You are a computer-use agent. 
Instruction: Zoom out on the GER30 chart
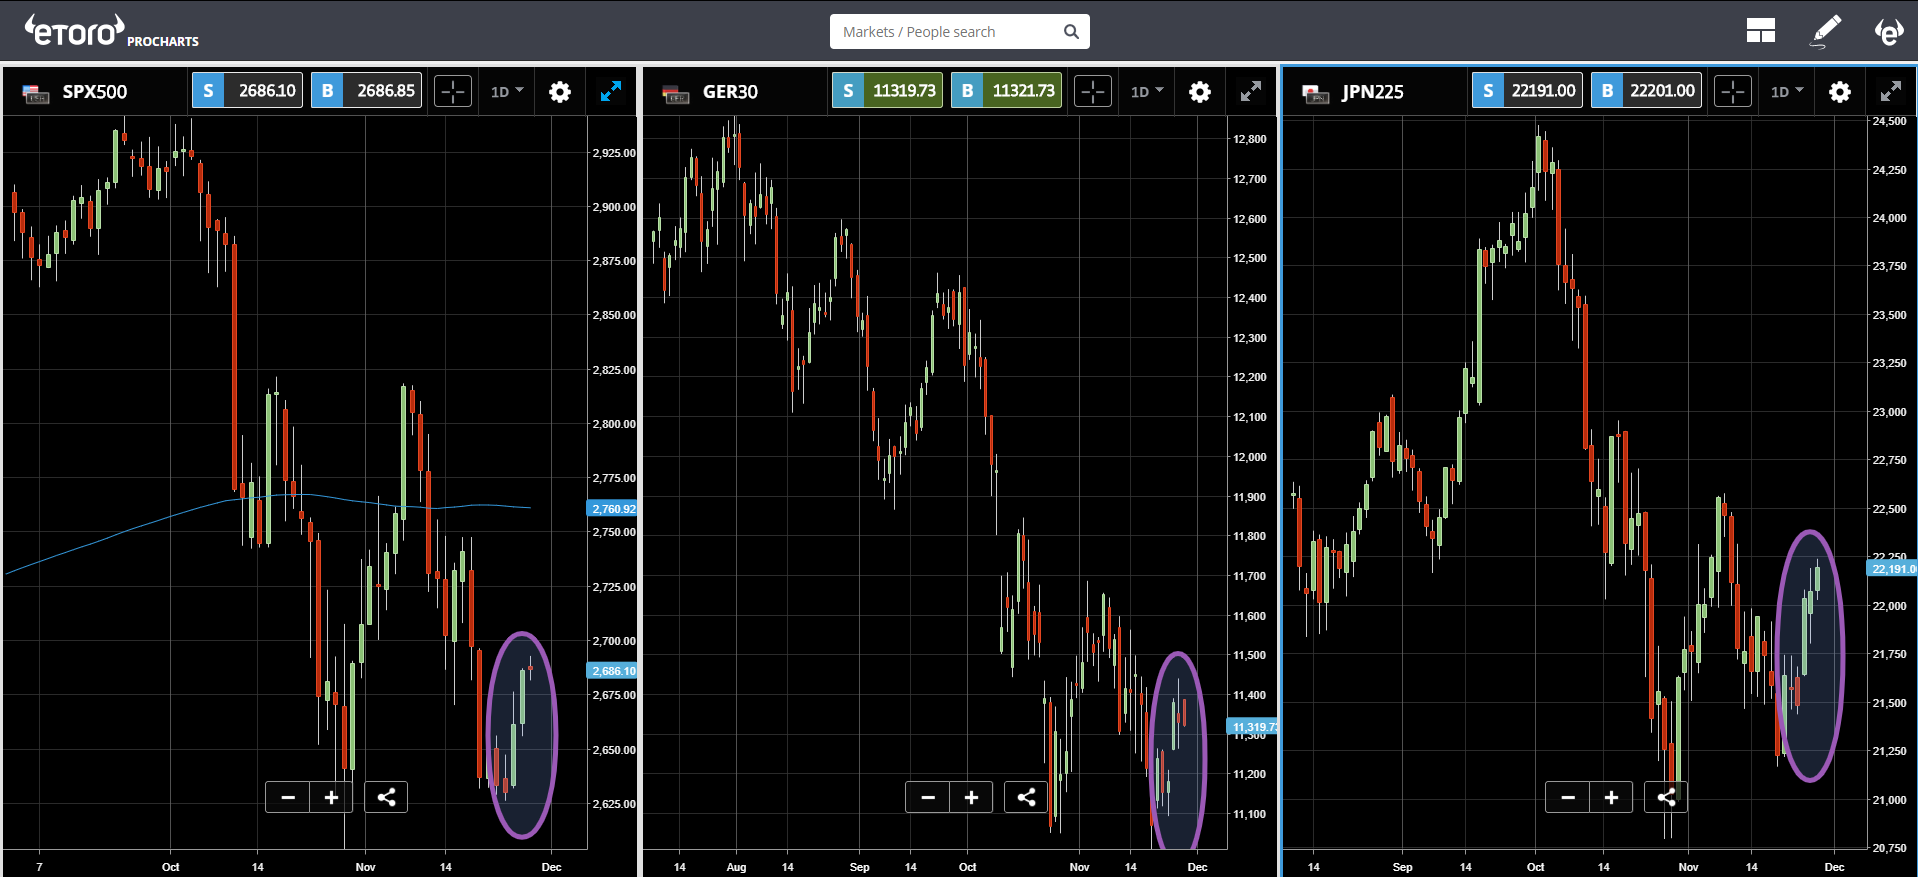[928, 797]
